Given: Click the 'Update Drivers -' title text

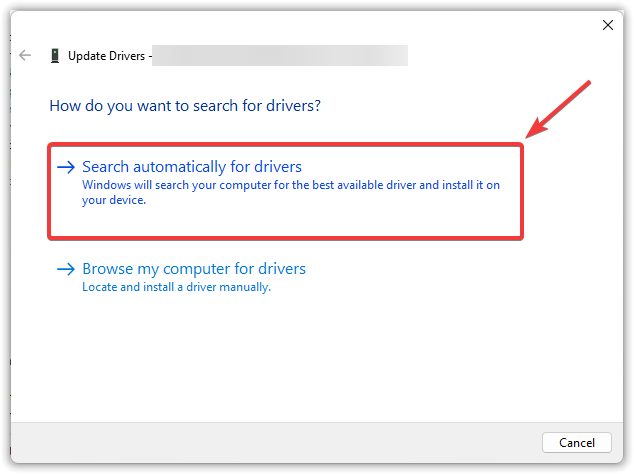Looking at the screenshot, I should click(x=110, y=56).
